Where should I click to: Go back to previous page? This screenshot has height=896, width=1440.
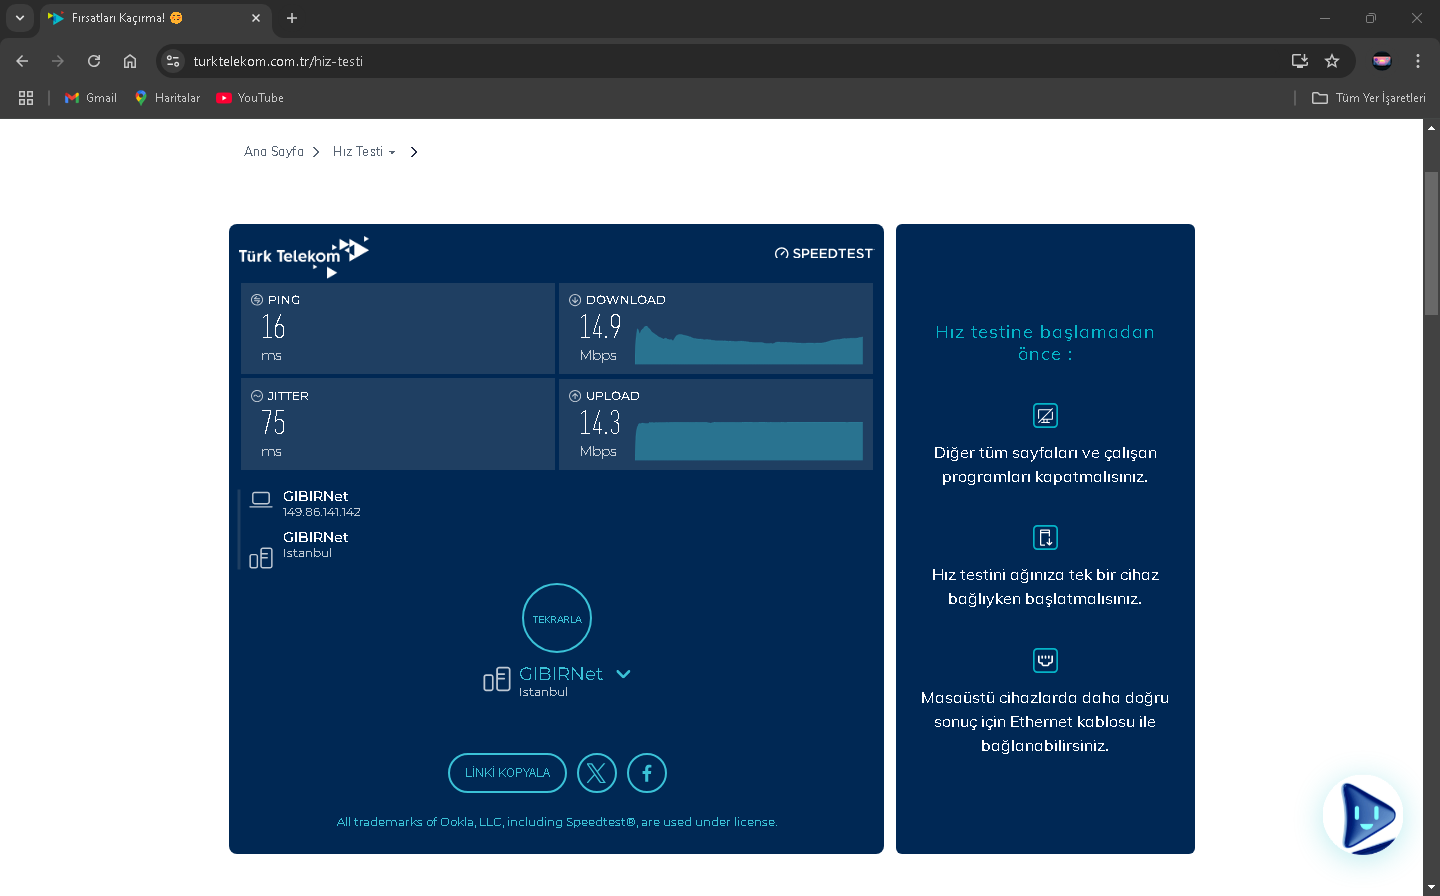pos(22,61)
